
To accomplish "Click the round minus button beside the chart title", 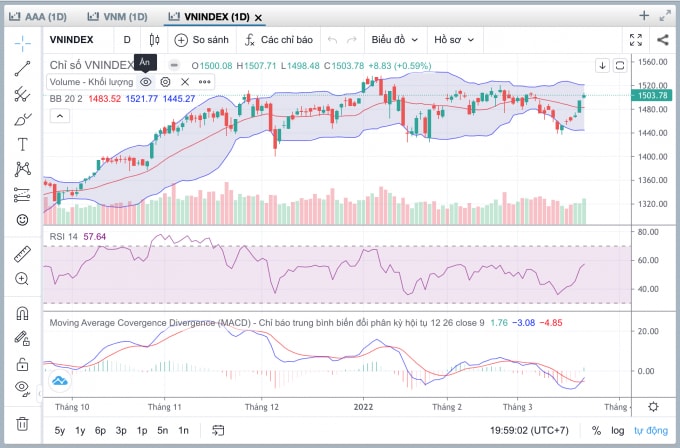I will point(174,65).
